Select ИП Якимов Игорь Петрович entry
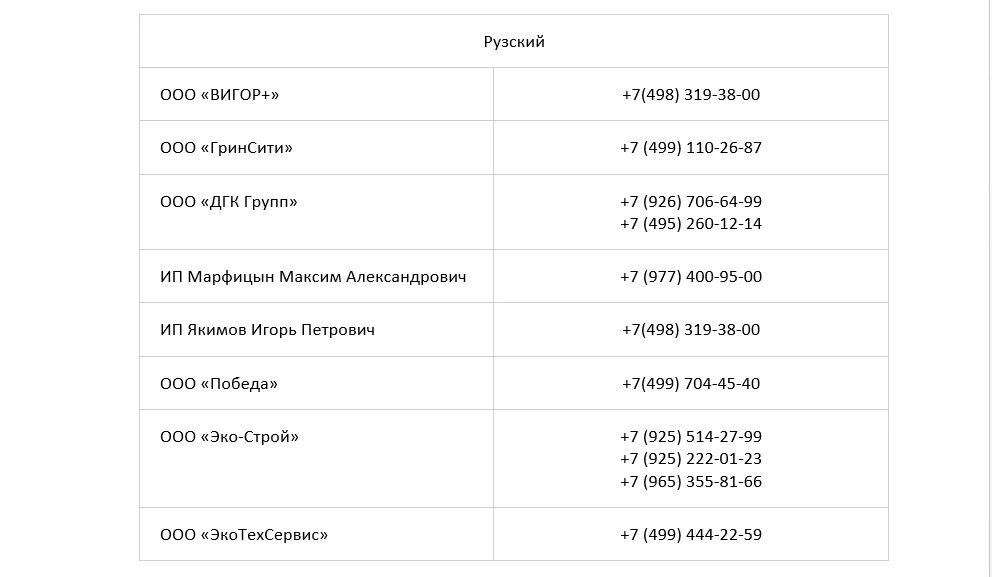Viewport: 992px width, 577px height. (x=267, y=330)
